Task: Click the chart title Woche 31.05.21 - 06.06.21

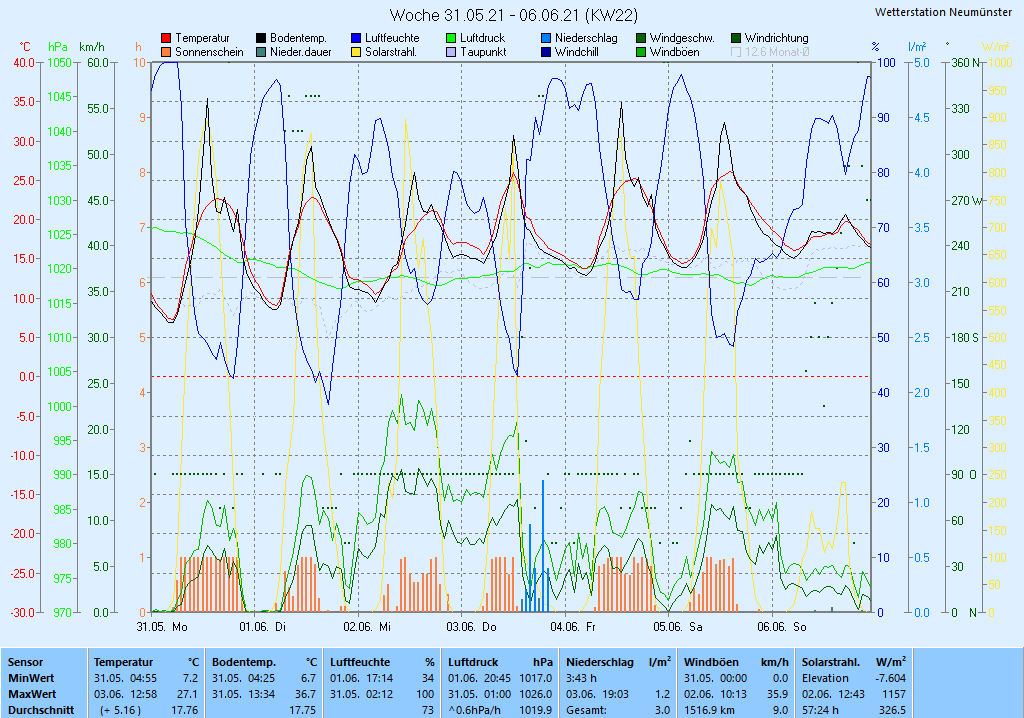Action: tap(511, 15)
